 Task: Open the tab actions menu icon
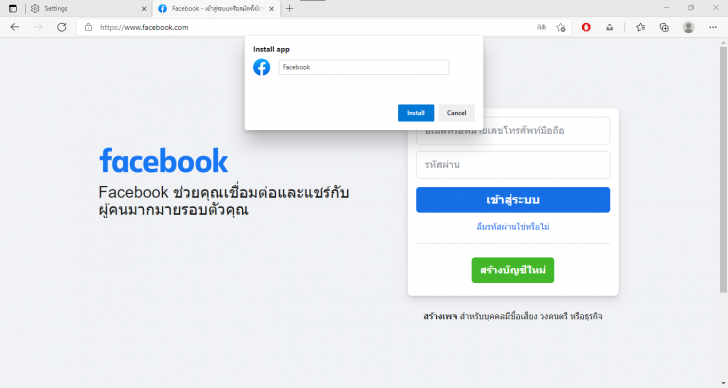point(13,8)
